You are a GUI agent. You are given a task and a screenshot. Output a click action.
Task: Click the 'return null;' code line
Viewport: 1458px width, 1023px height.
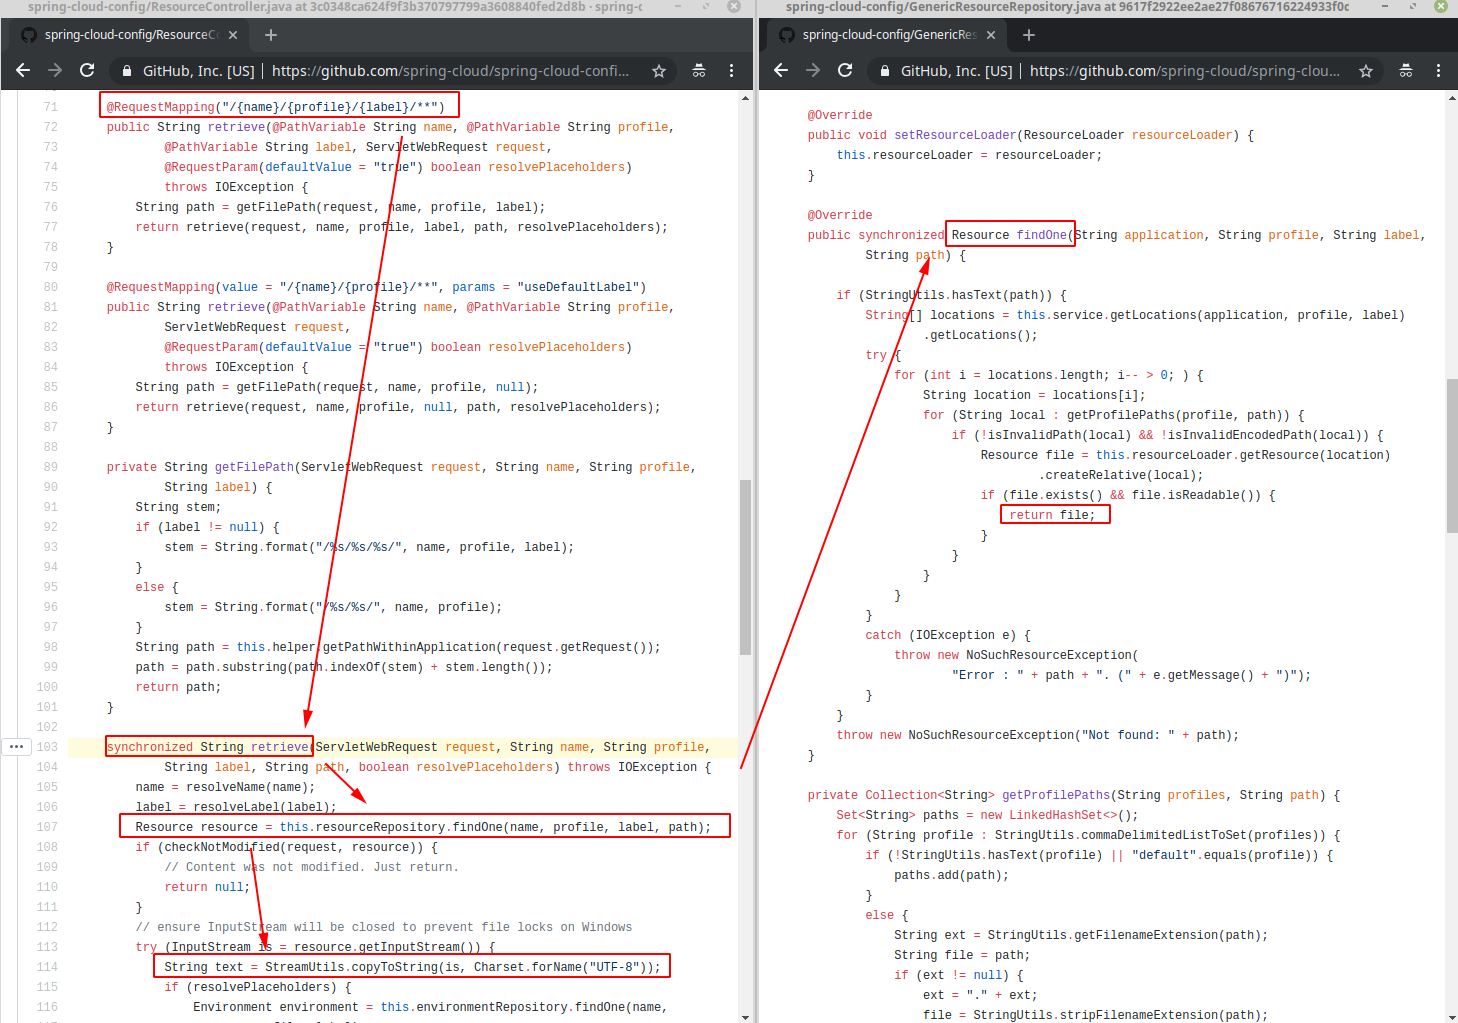(207, 887)
